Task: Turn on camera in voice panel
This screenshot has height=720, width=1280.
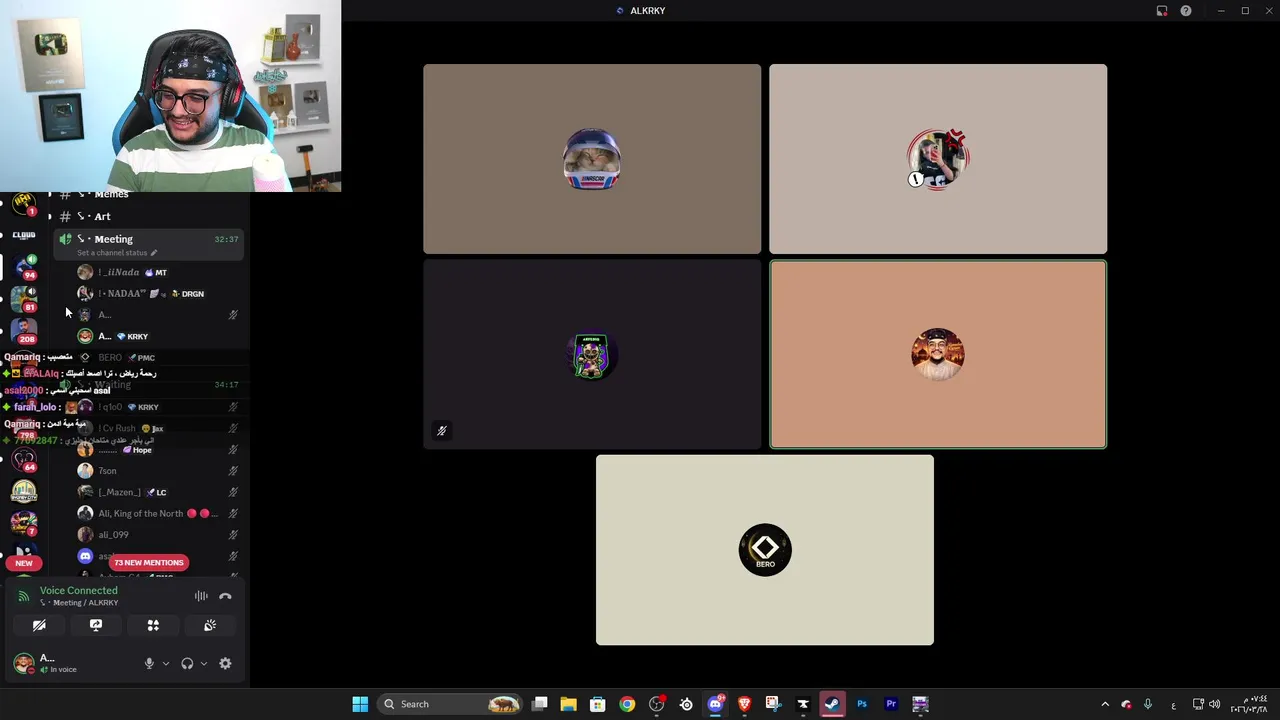Action: point(39,625)
